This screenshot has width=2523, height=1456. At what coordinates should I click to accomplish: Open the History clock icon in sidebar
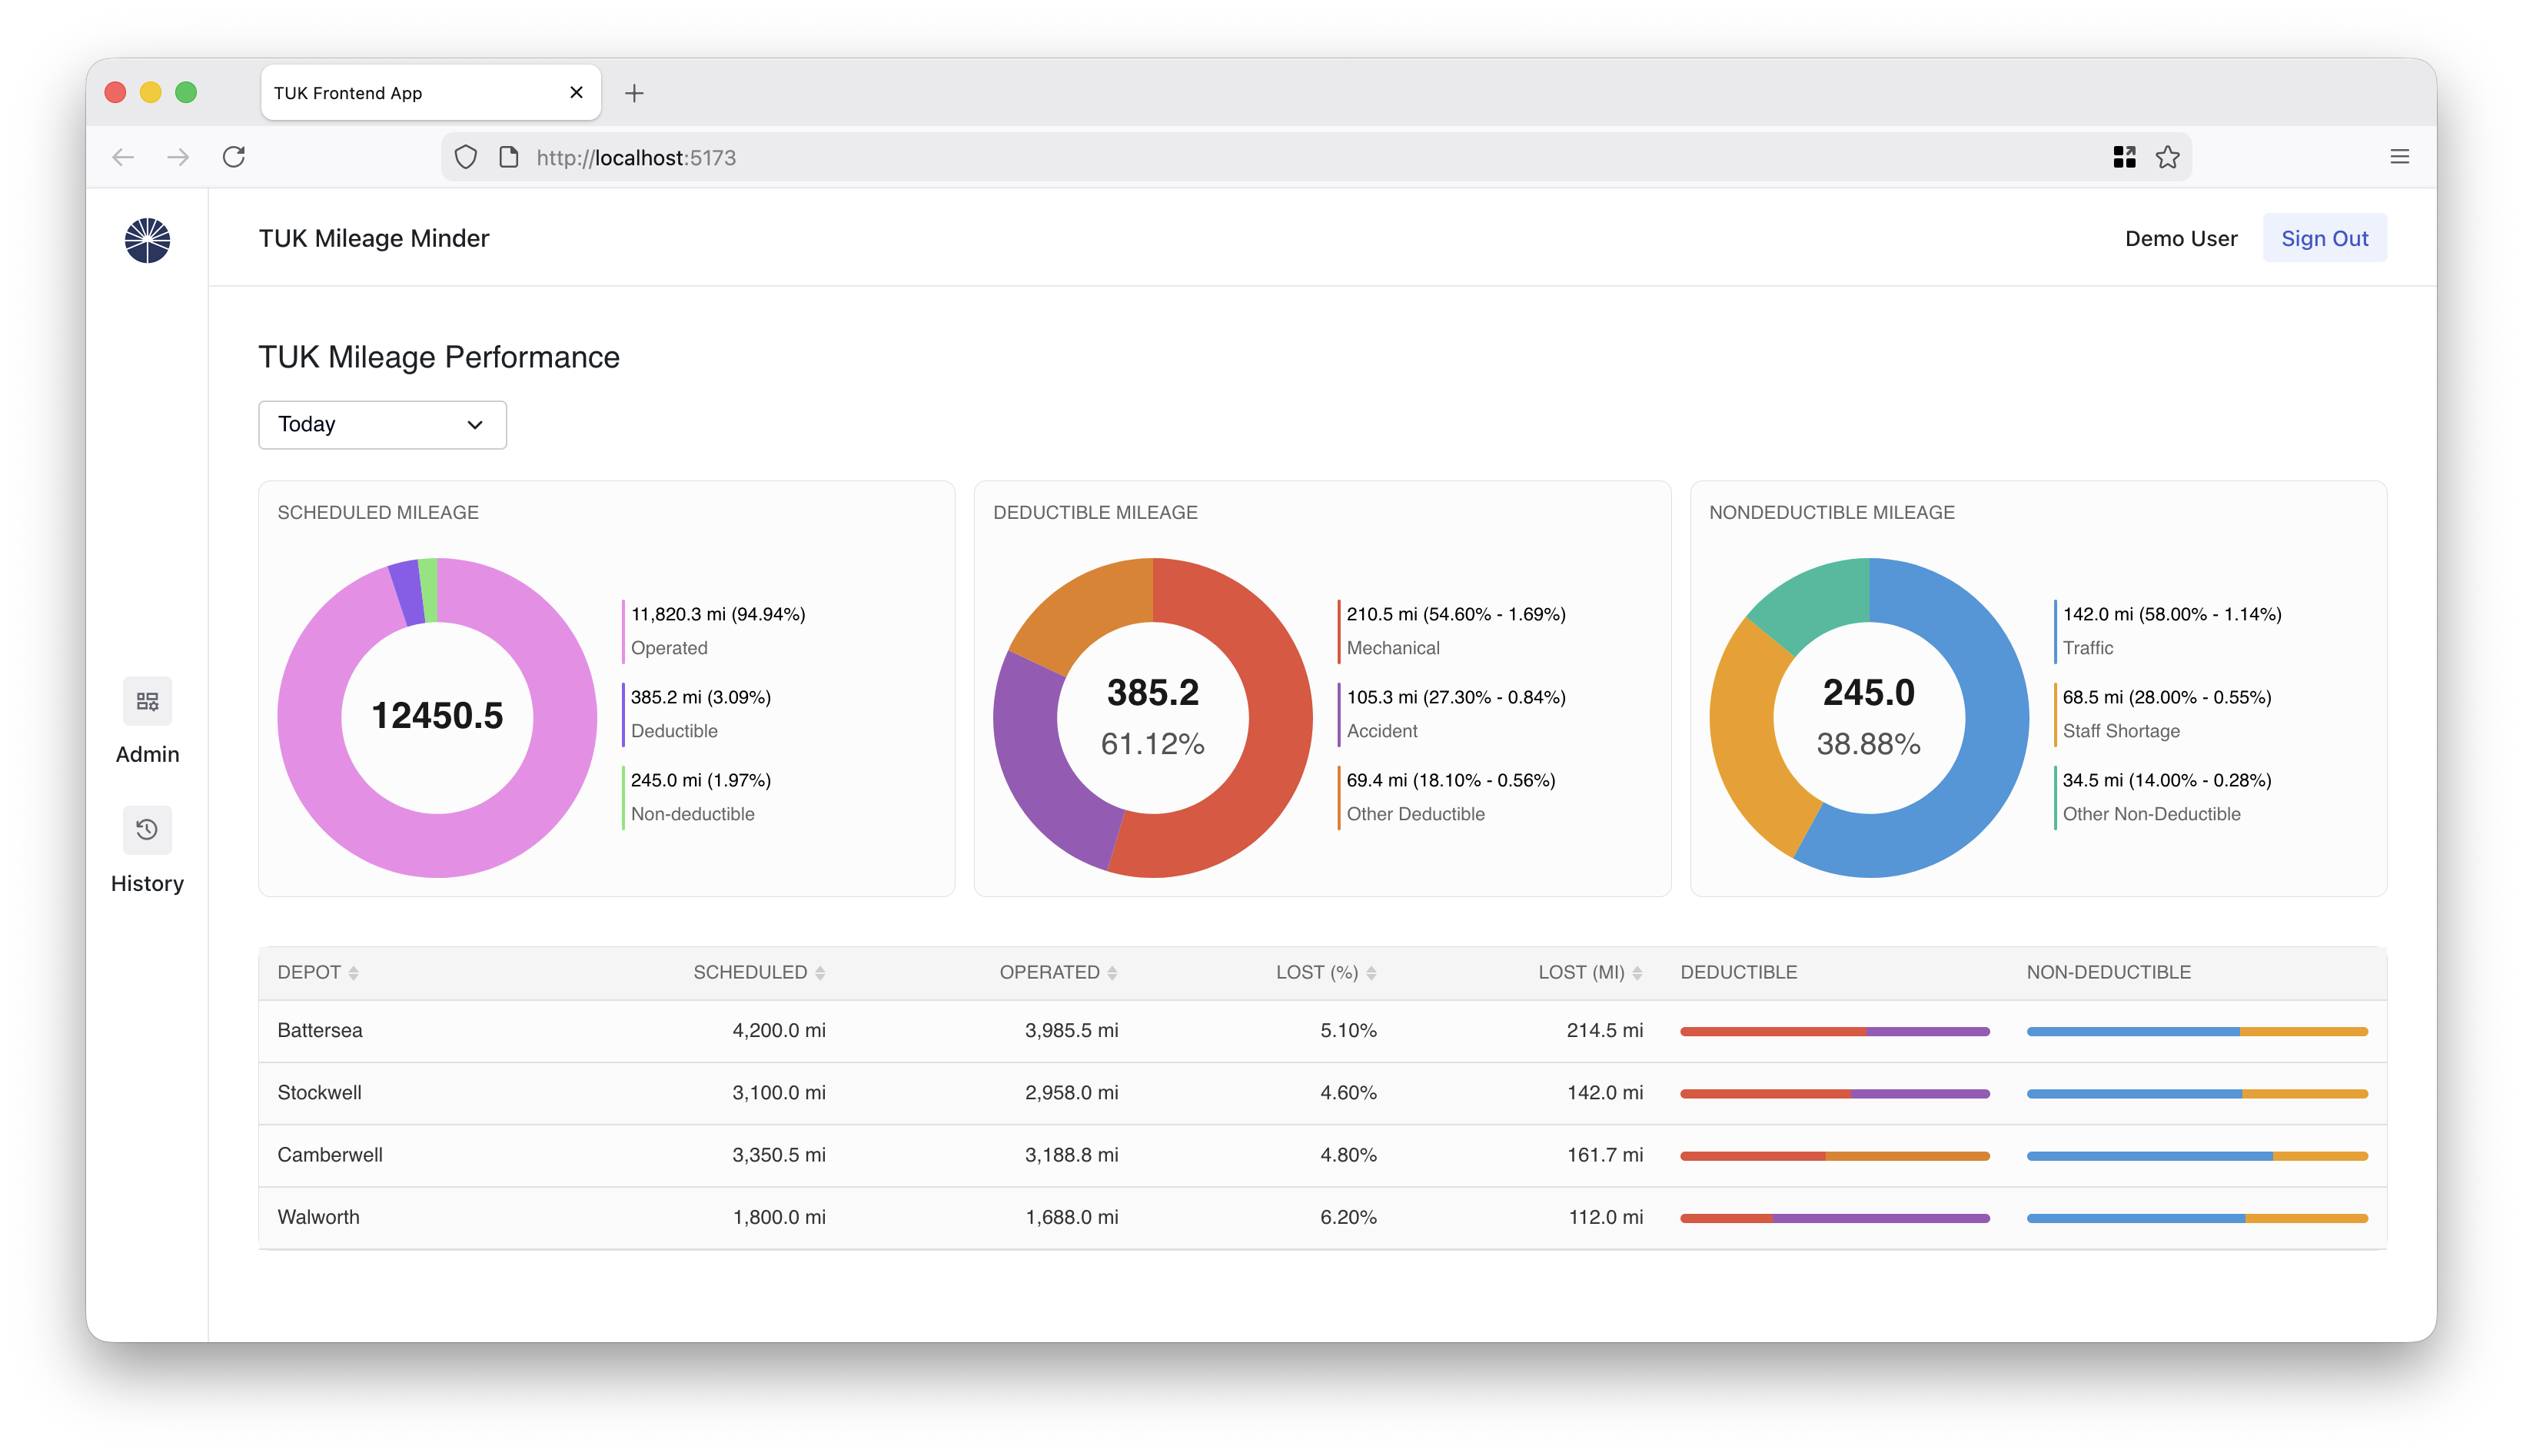147,830
